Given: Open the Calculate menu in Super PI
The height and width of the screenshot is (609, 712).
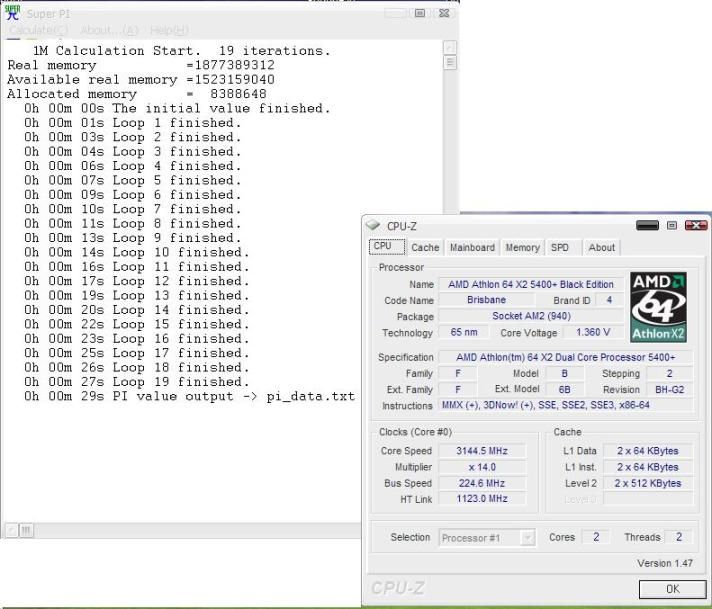Looking at the screenshot, I should [39, 30].
